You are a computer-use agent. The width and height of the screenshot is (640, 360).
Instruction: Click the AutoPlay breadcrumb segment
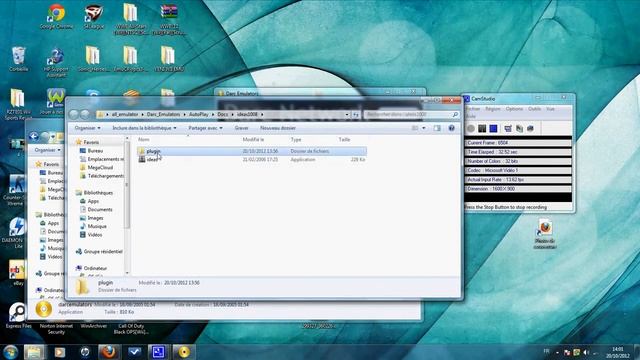point(199,115)
